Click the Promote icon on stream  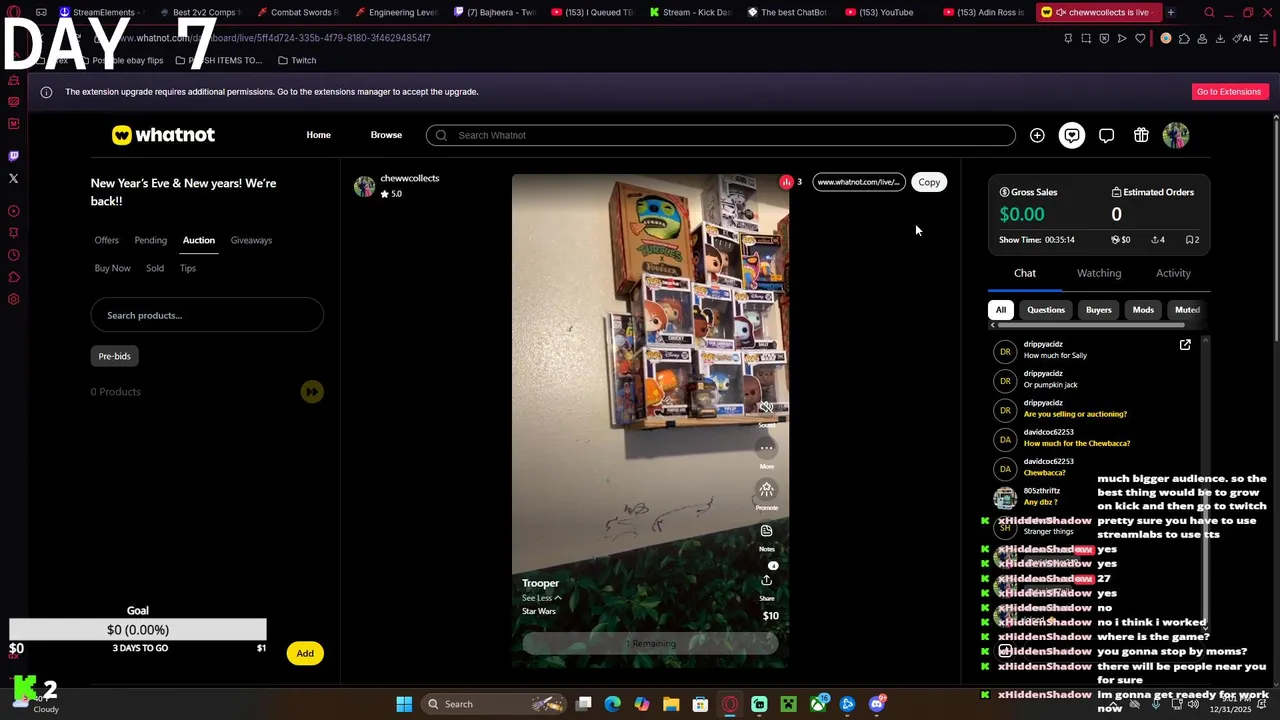pos(766,489)
